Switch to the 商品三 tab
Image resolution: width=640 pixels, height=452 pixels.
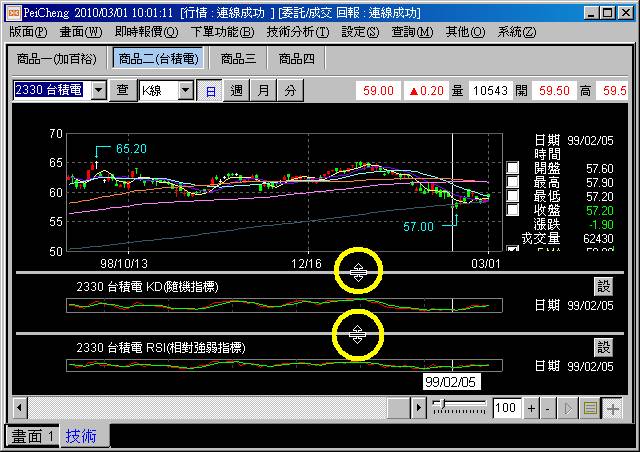click(x=238, y=59)
